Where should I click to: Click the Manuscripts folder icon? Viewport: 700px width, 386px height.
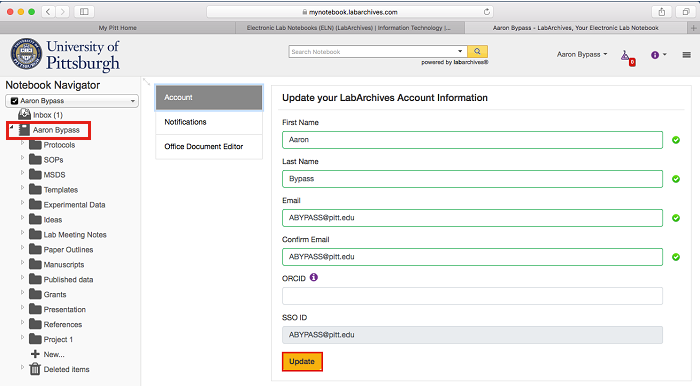click(x=35, y=264)
